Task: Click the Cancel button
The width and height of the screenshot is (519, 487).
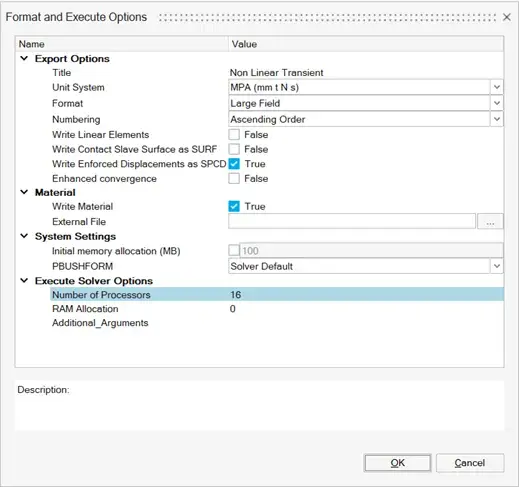Action: tap(470, 463)
